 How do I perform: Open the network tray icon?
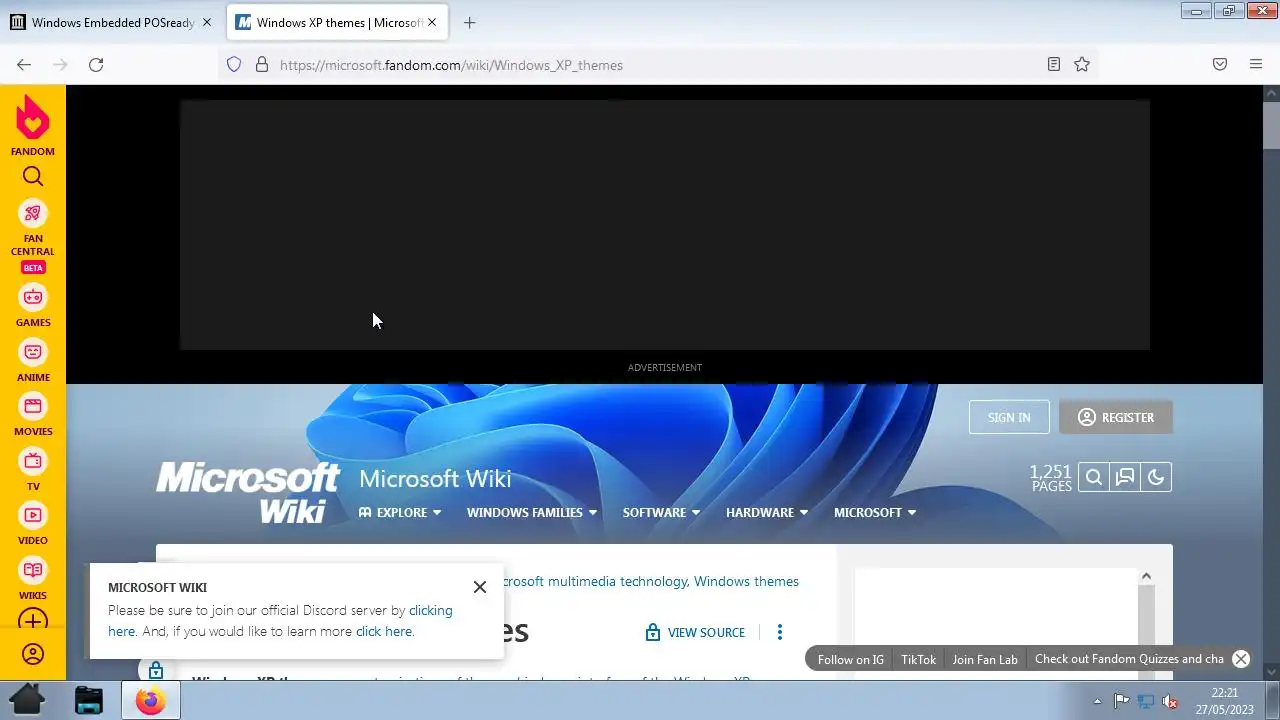[x=1145, y=701]
